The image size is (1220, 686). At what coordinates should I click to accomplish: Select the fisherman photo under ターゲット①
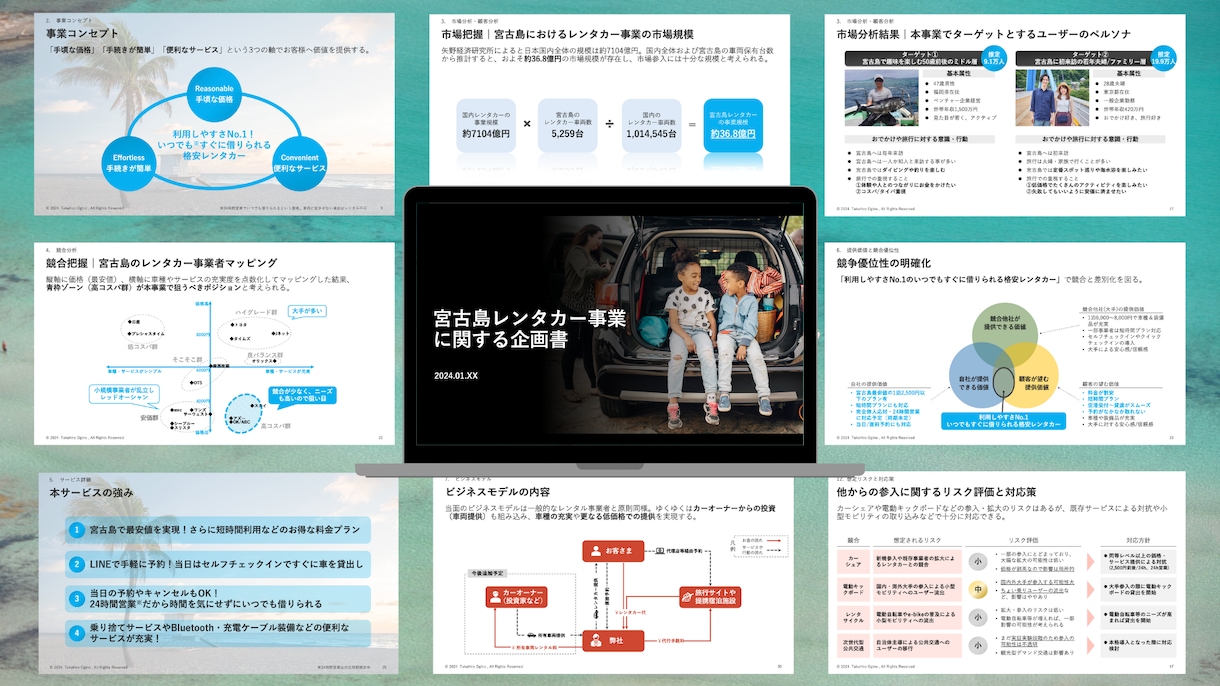click(x=881, y=98)
